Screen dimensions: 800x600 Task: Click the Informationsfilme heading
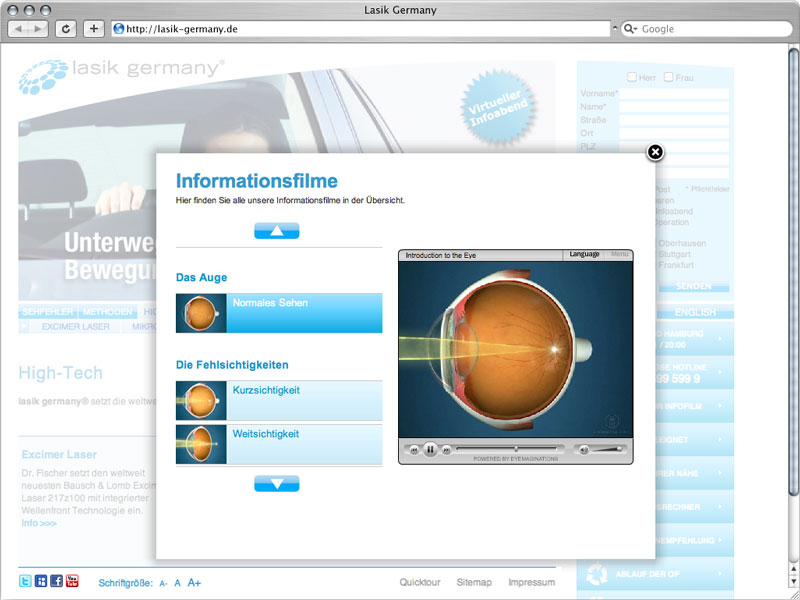(x=257, y=181)
